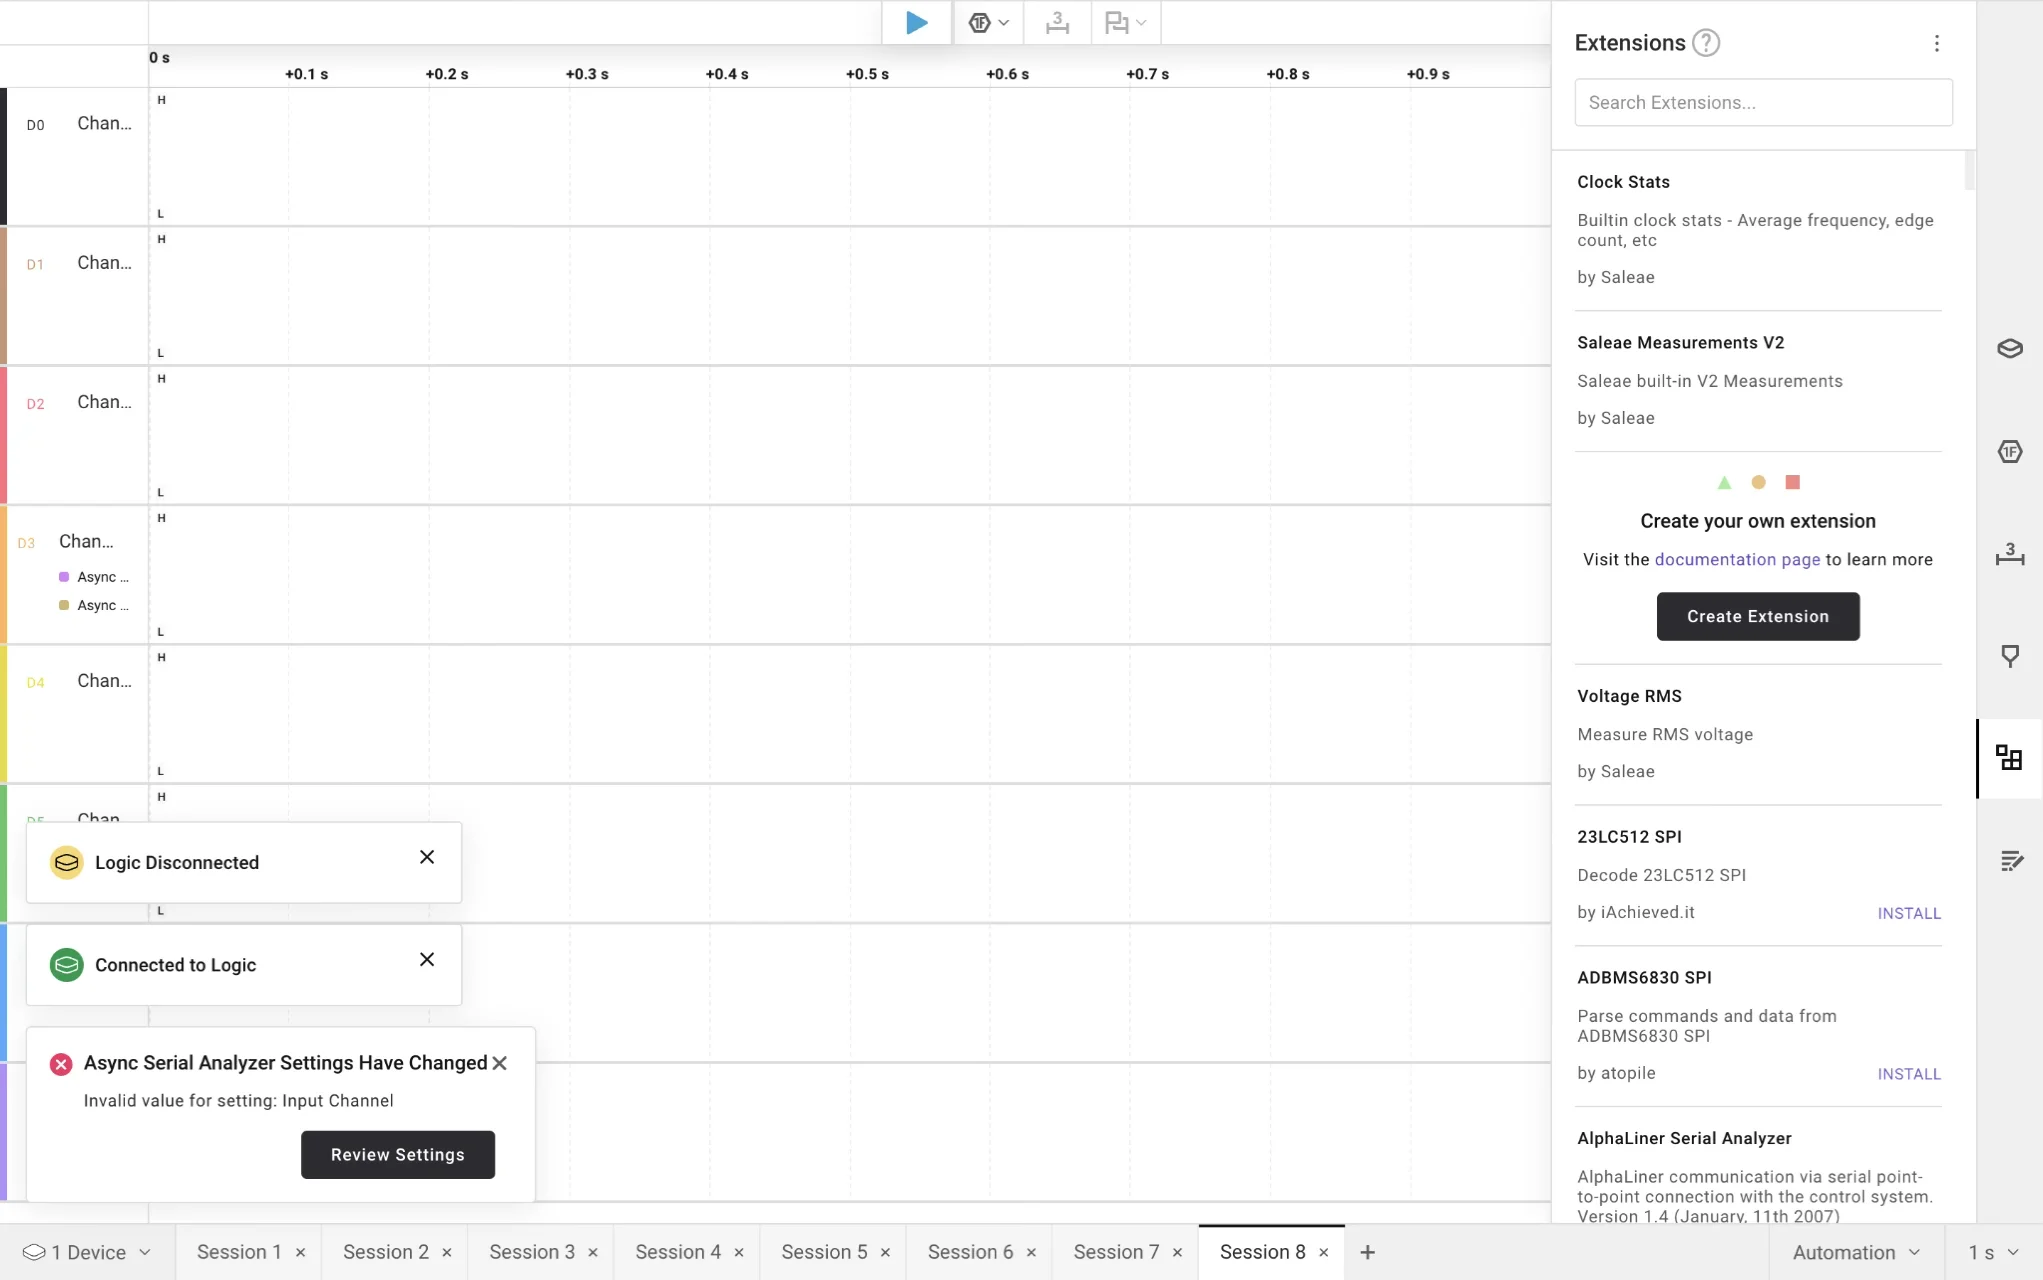Dismiss the Logic Disconnected notification

pyautogui.click(x=427, y=857)
